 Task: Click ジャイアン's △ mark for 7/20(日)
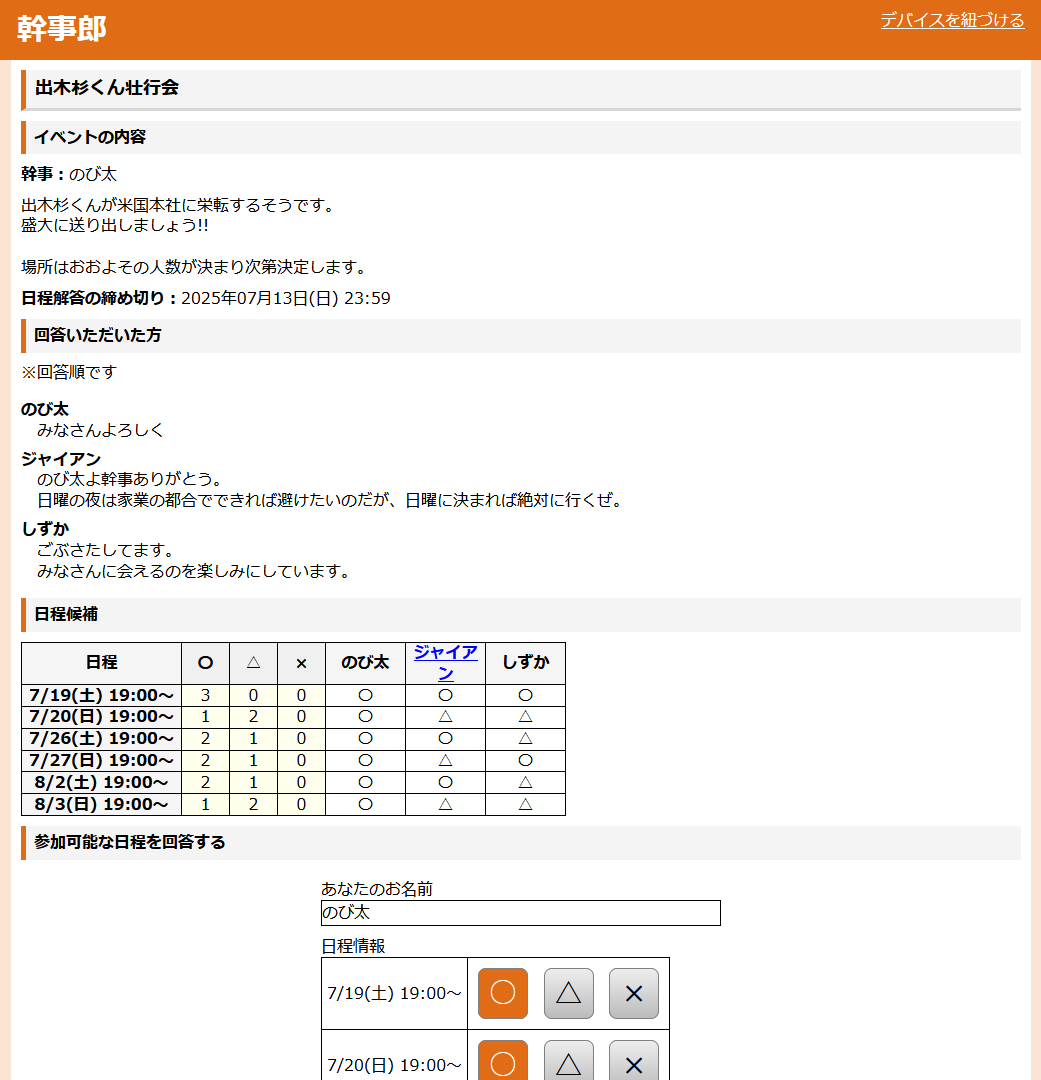pos(445,717)
